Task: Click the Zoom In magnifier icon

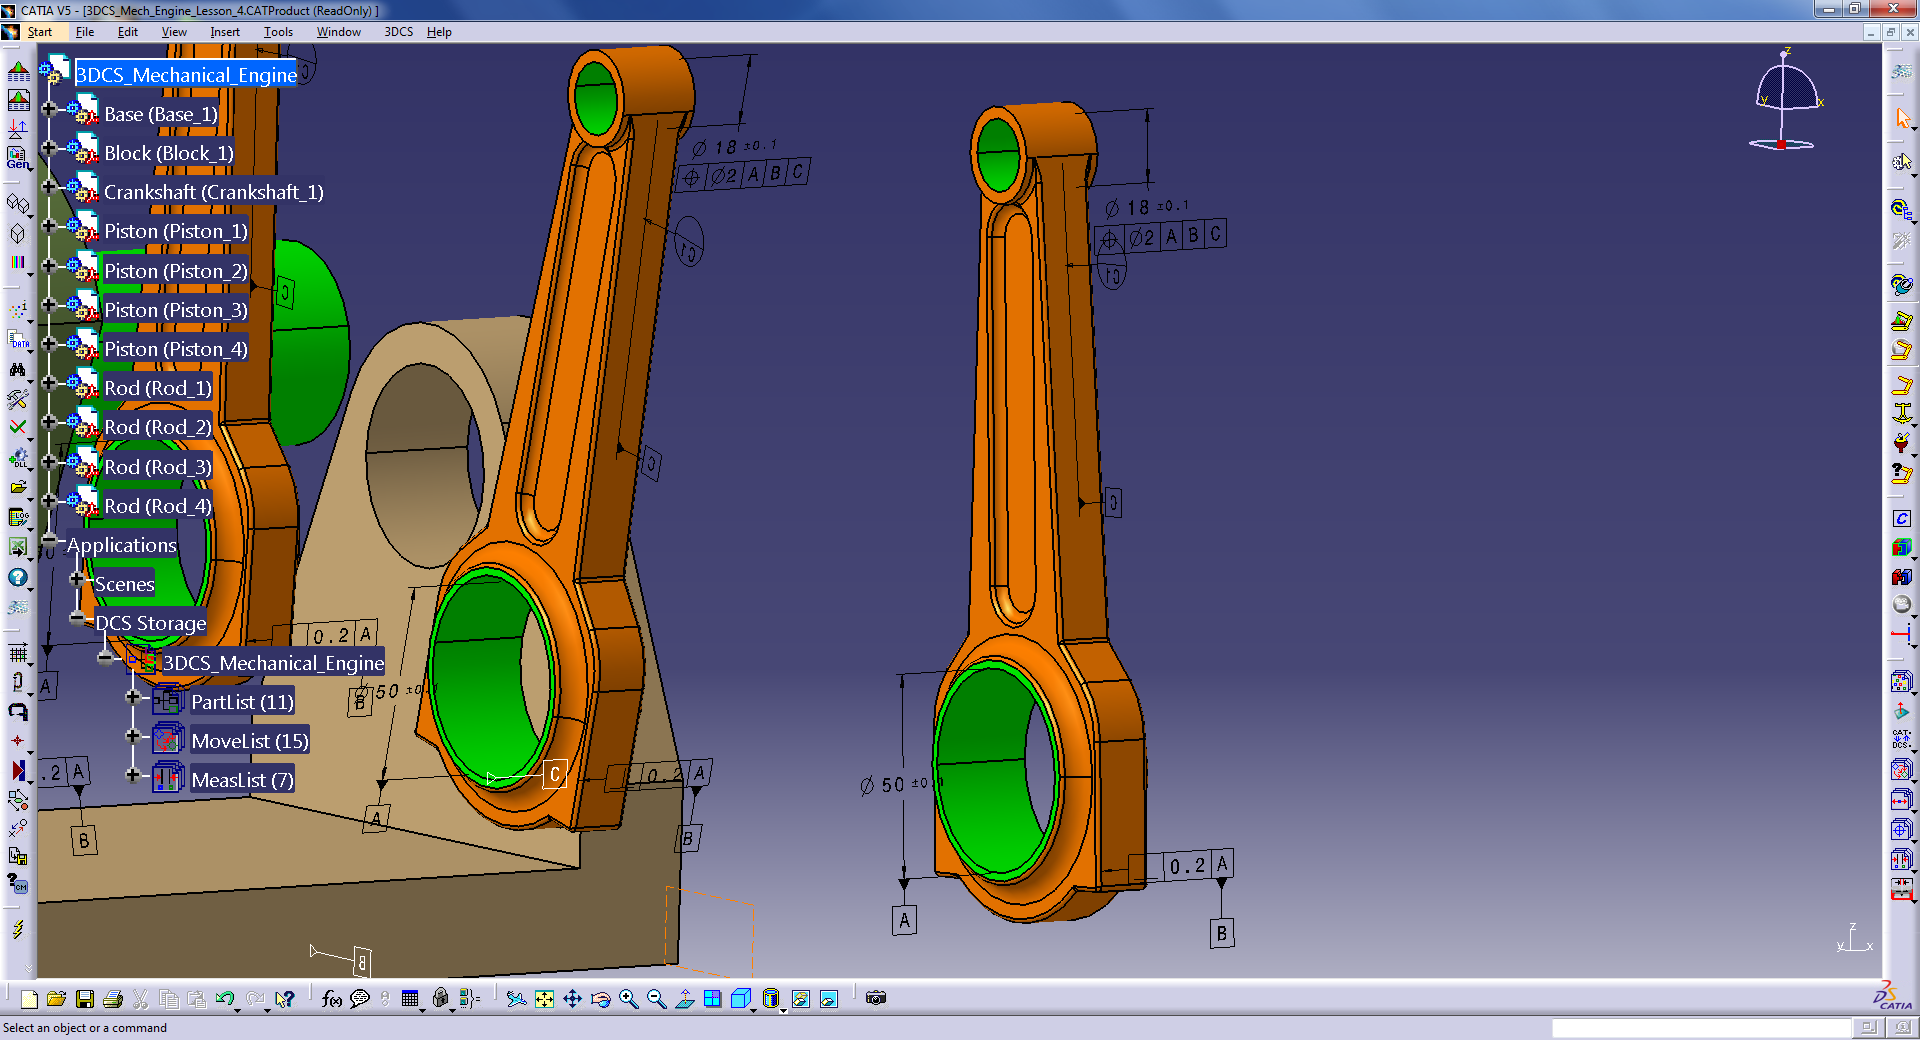Action: (x=628, y=999)
